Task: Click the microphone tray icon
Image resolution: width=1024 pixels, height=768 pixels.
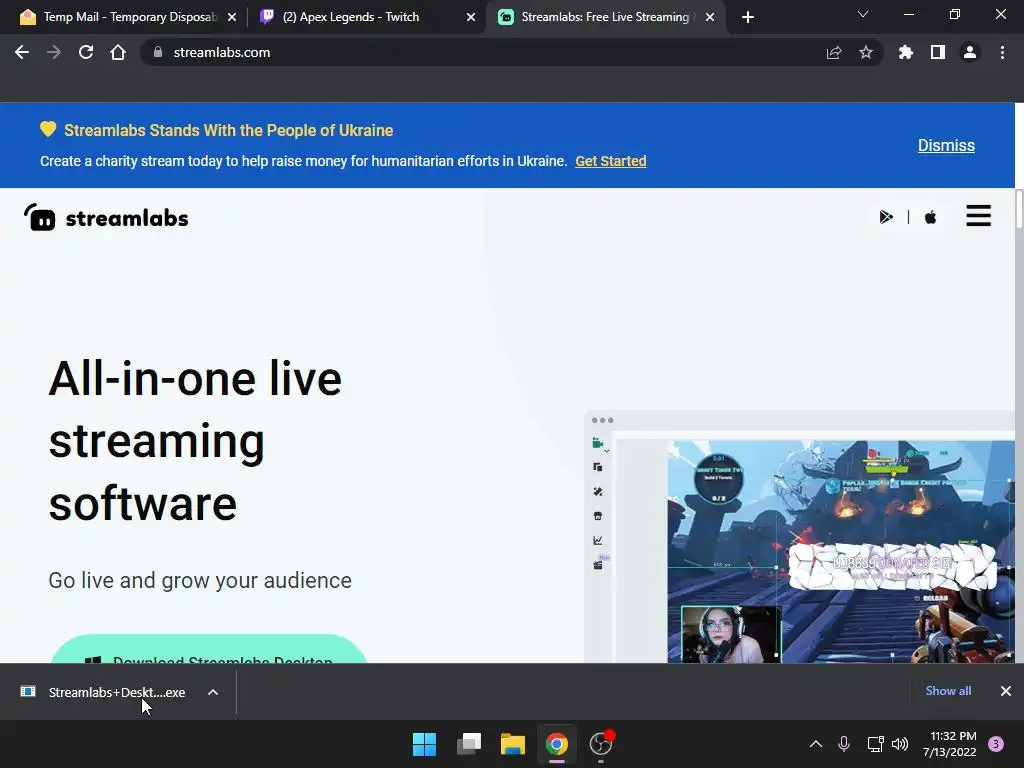Action: coord(844,744)
